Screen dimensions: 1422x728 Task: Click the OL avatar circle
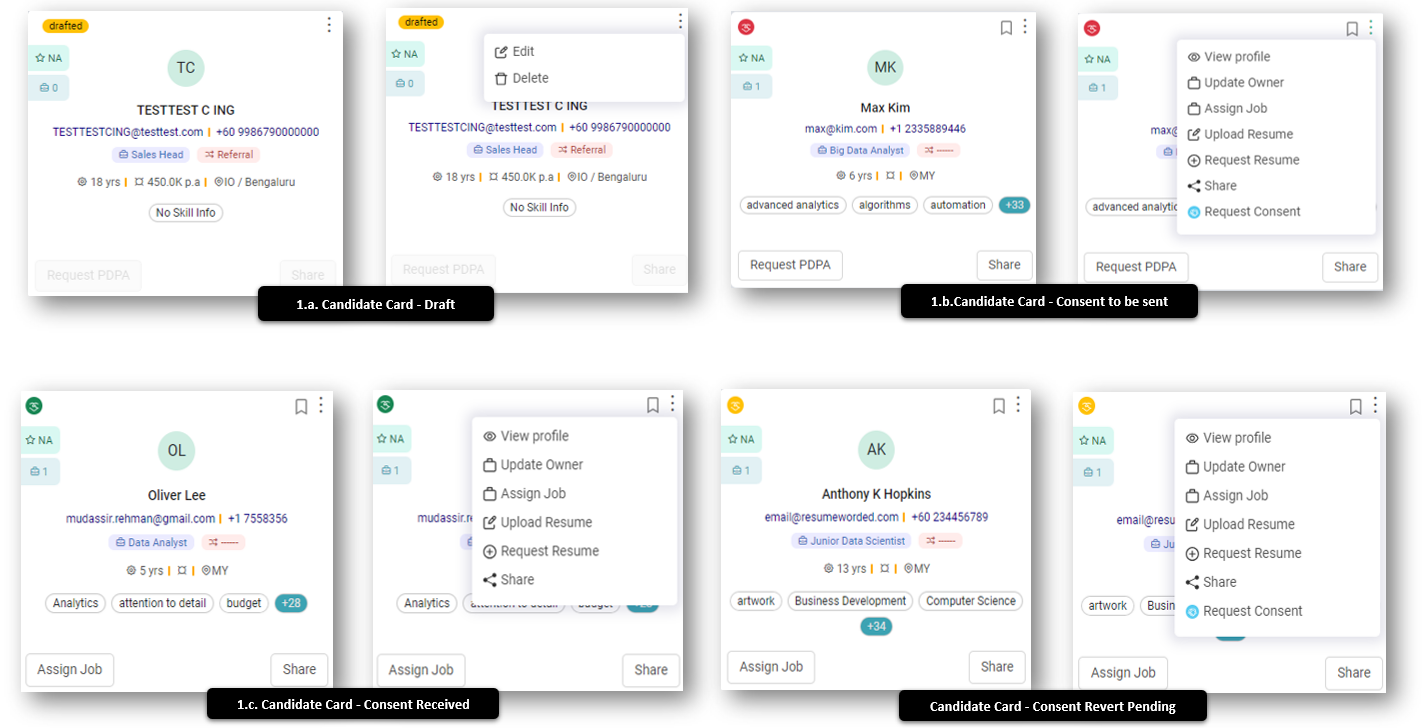(x=176, y=450)
